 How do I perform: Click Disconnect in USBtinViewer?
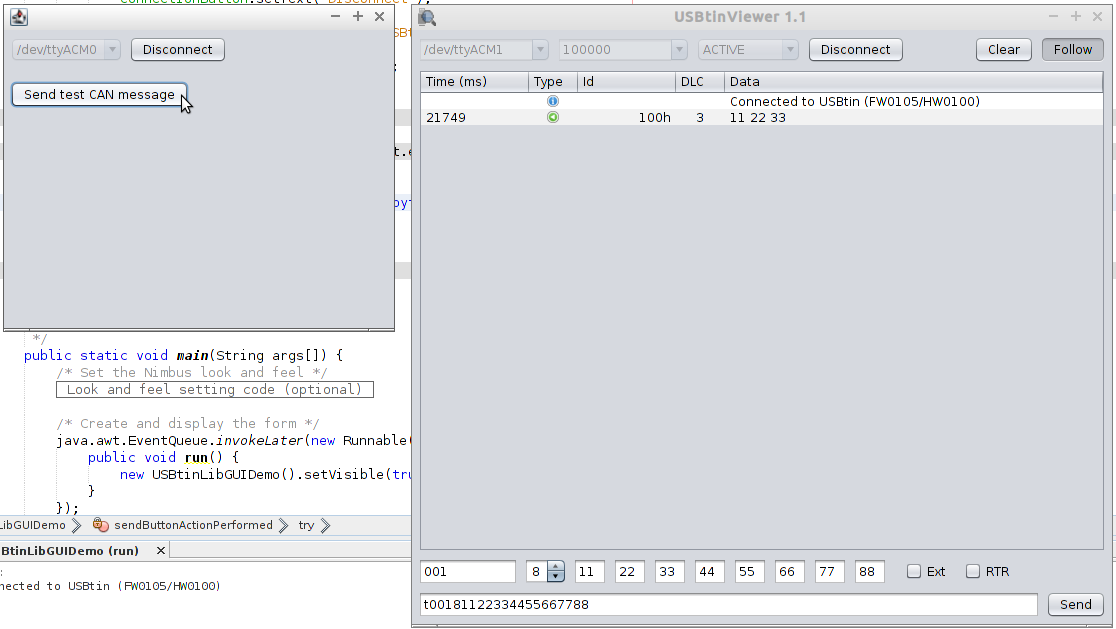tap(856, 50)
